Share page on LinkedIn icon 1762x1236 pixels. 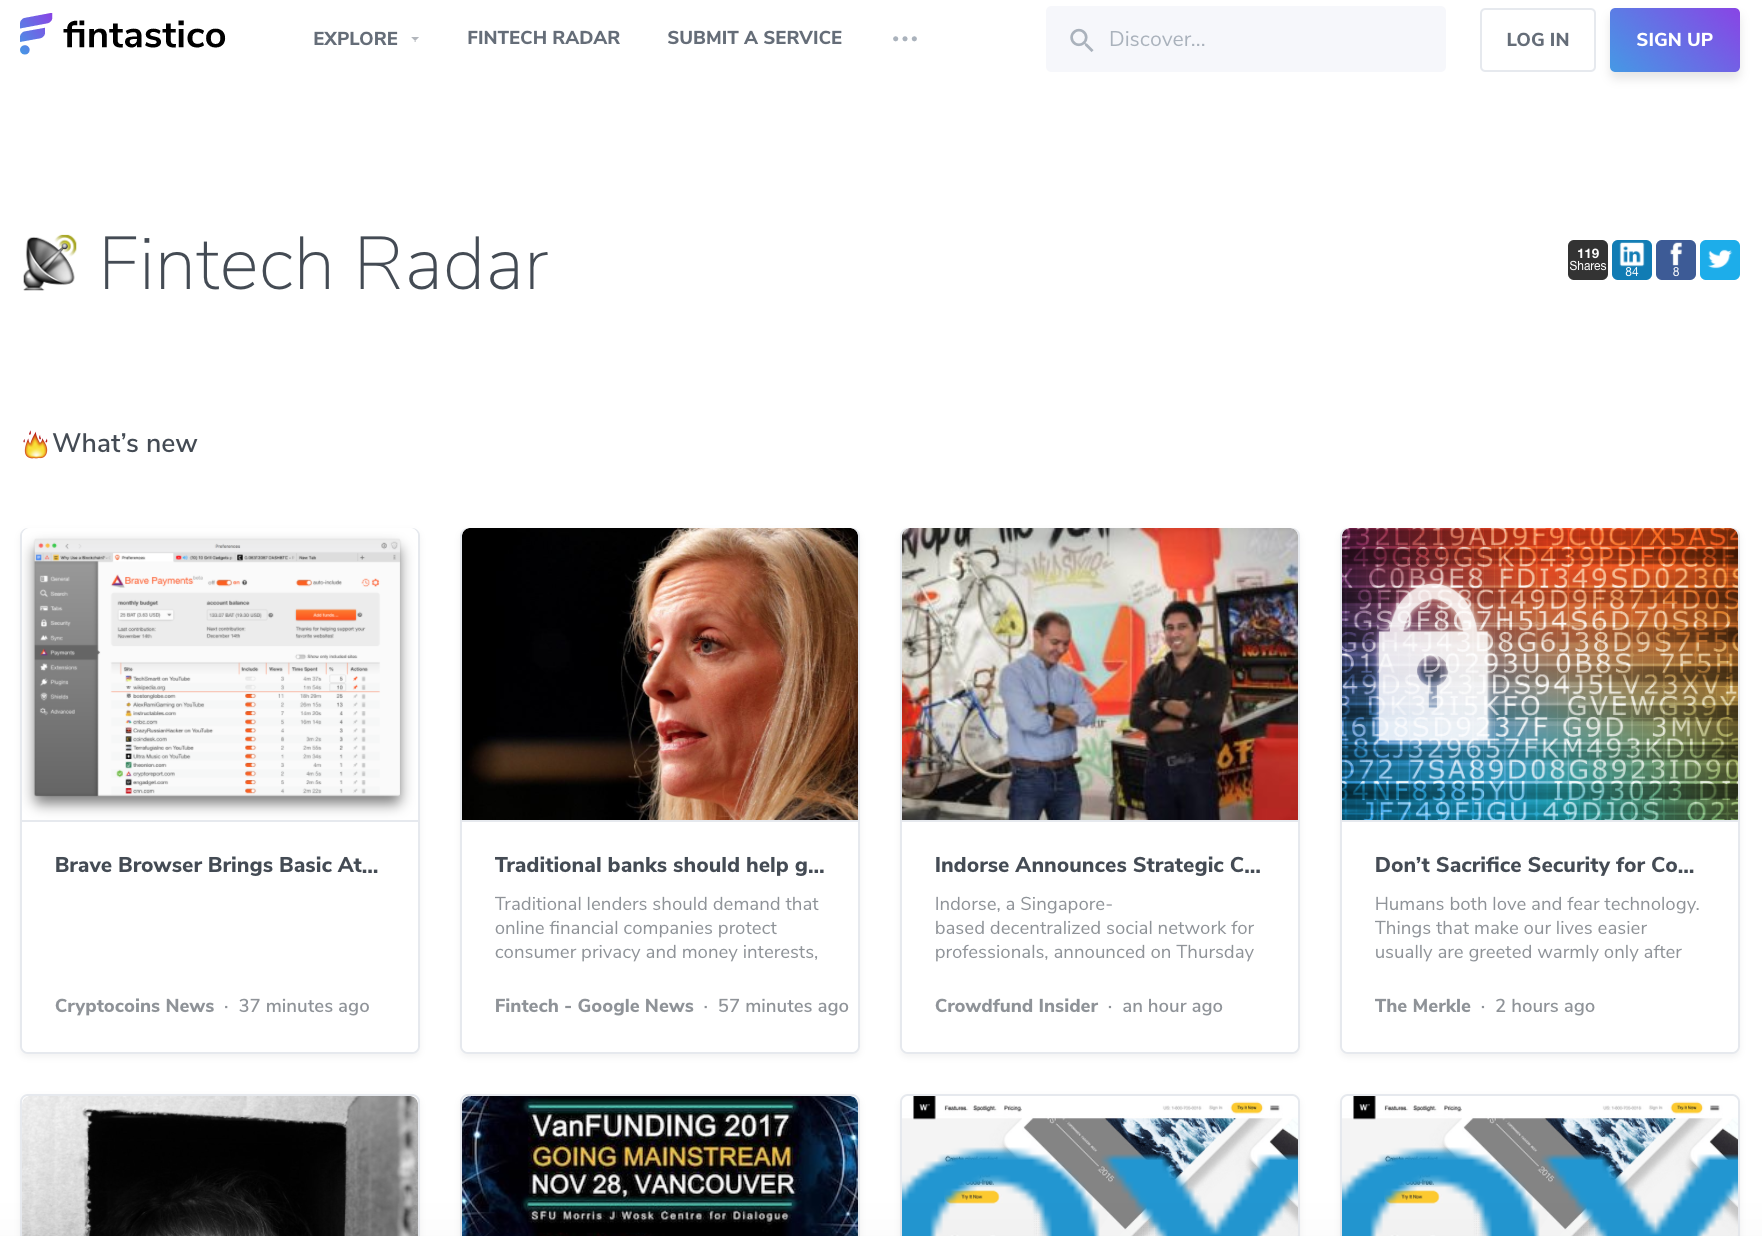coord(1632,260)
